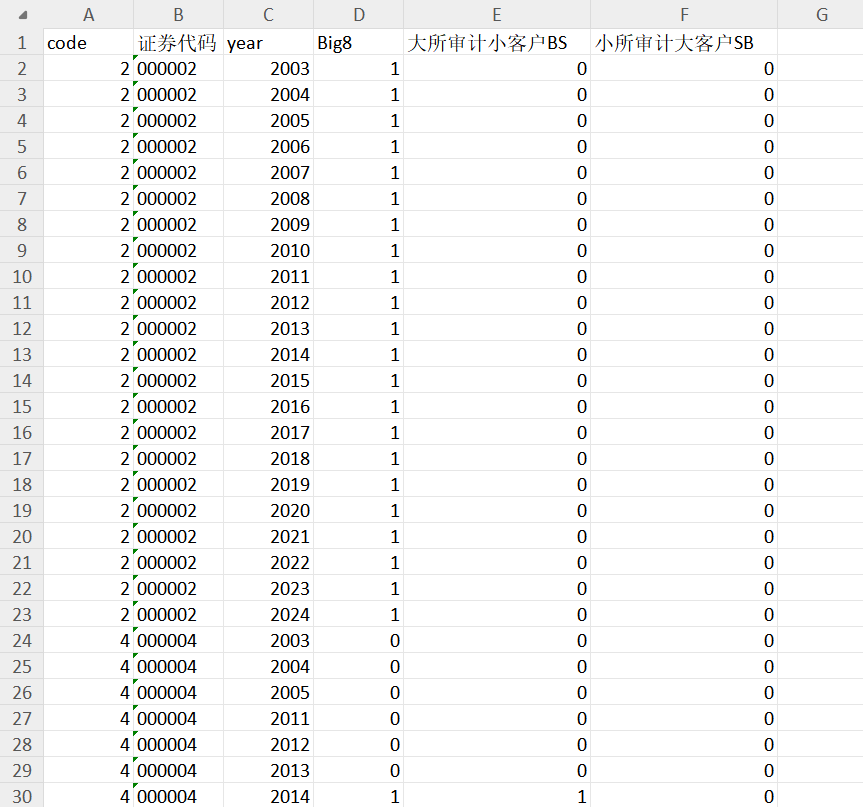Click 000004 security code in row 30

pyautogui.click(x=178, y=796)
